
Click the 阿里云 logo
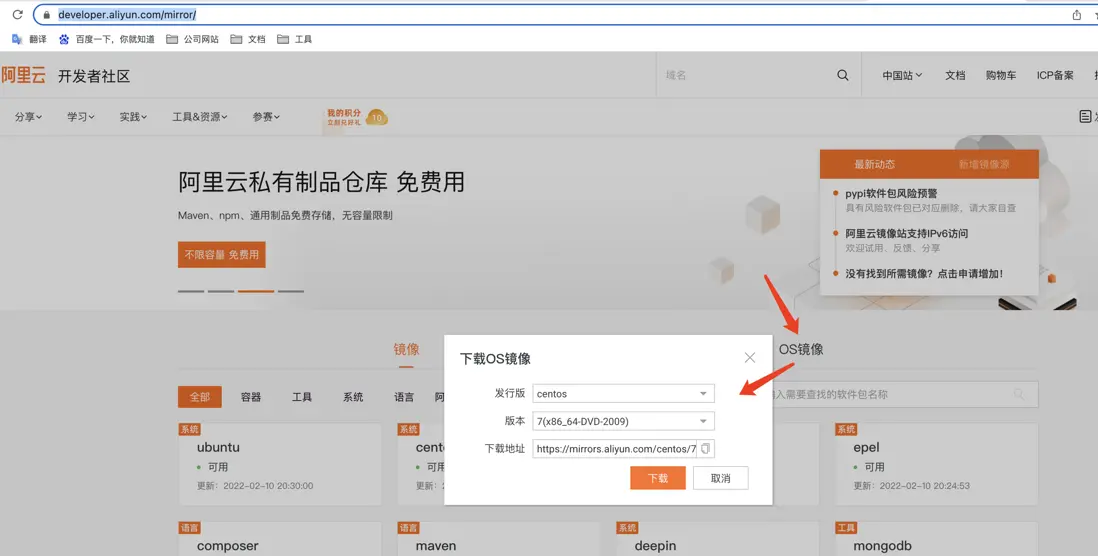point(23,76)
